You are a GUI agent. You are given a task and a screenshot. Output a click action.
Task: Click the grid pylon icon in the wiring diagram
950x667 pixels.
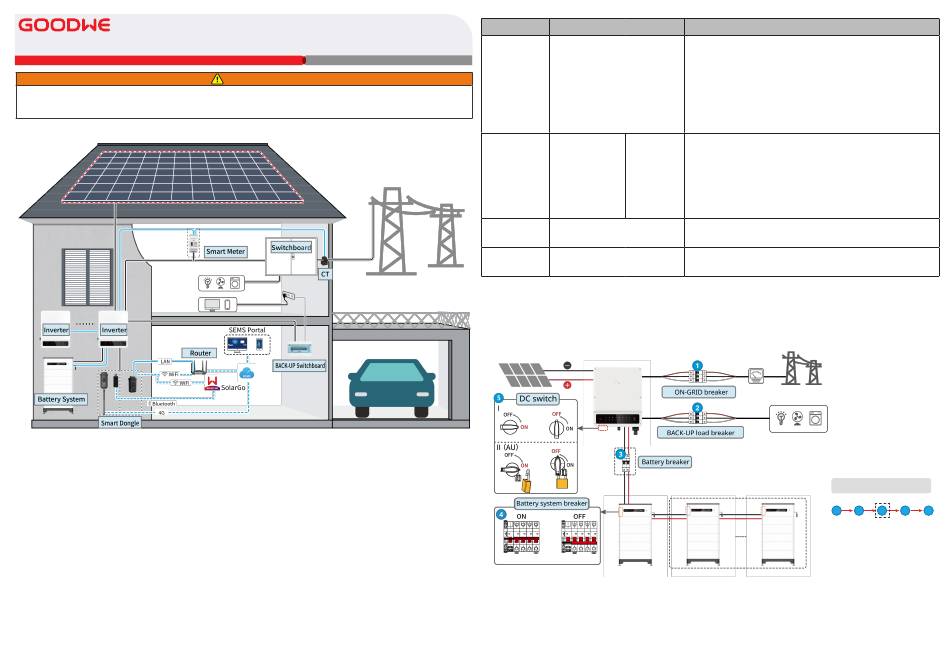tap(801, 368)
